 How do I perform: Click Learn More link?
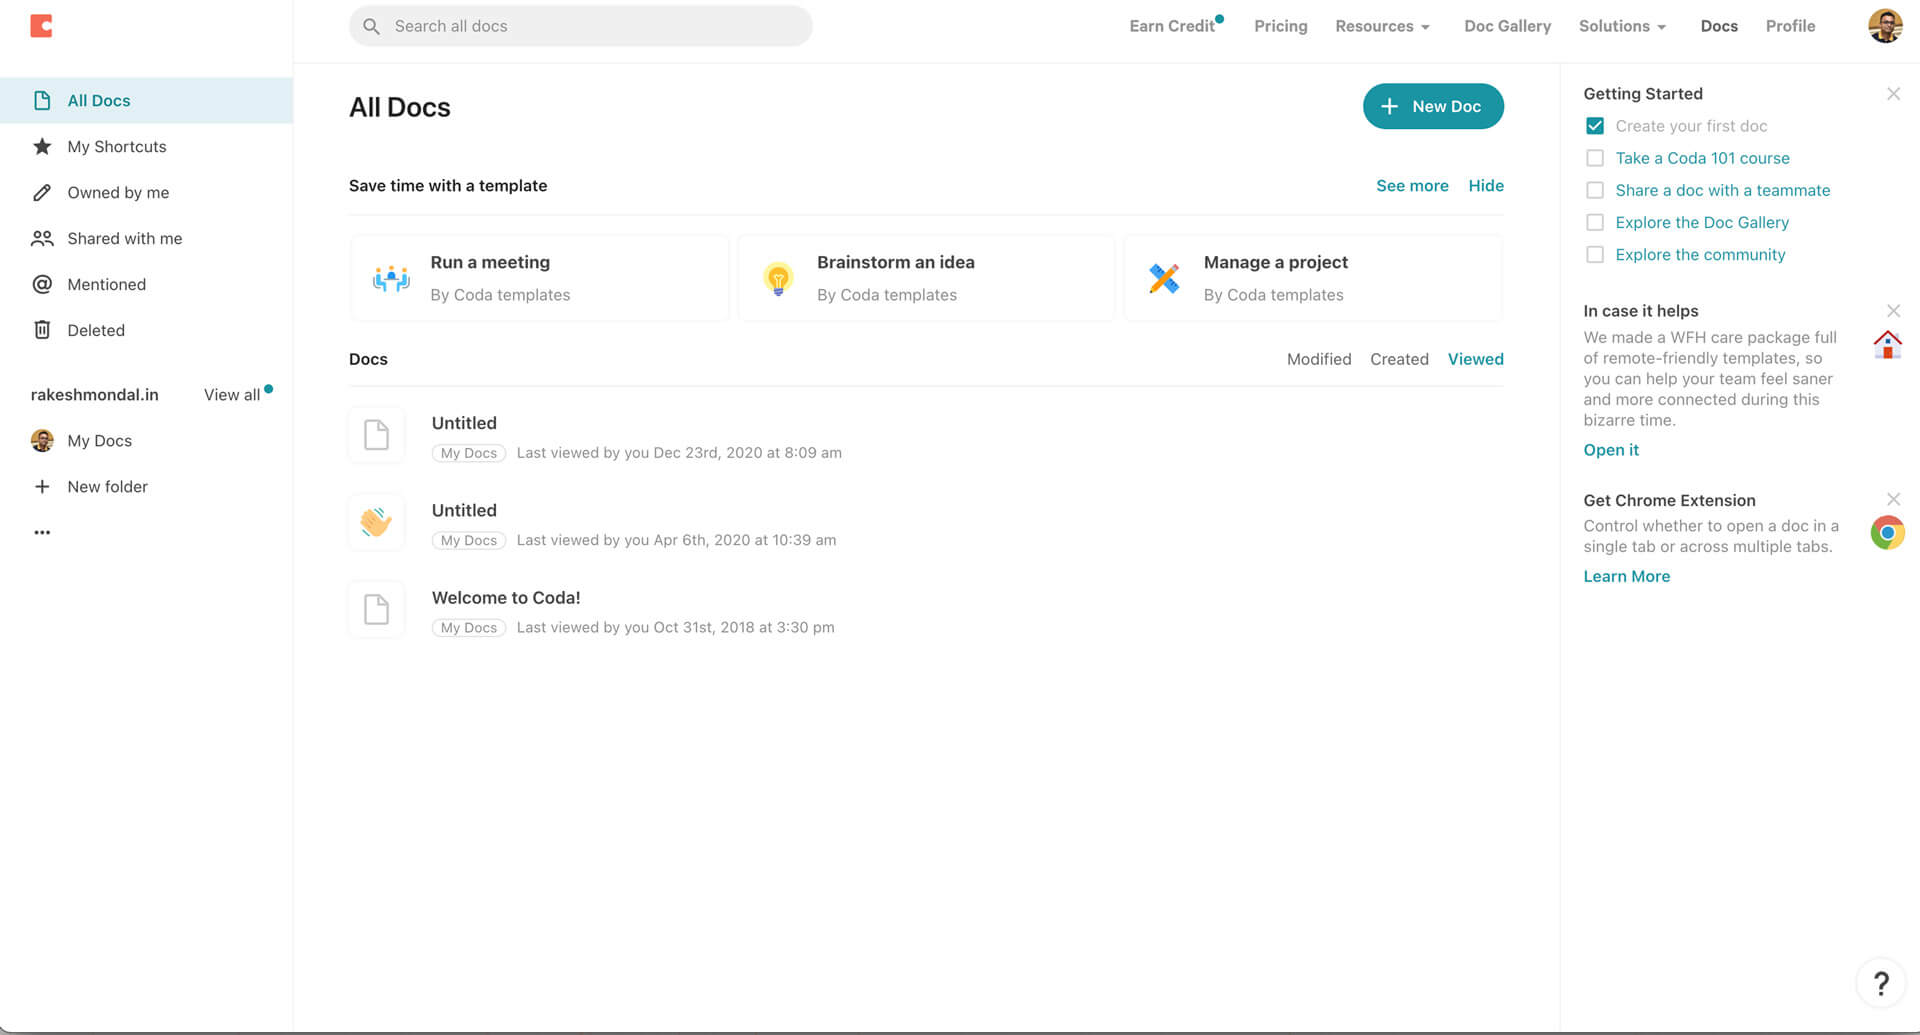pyautogui.click(x=1626, y=576)
